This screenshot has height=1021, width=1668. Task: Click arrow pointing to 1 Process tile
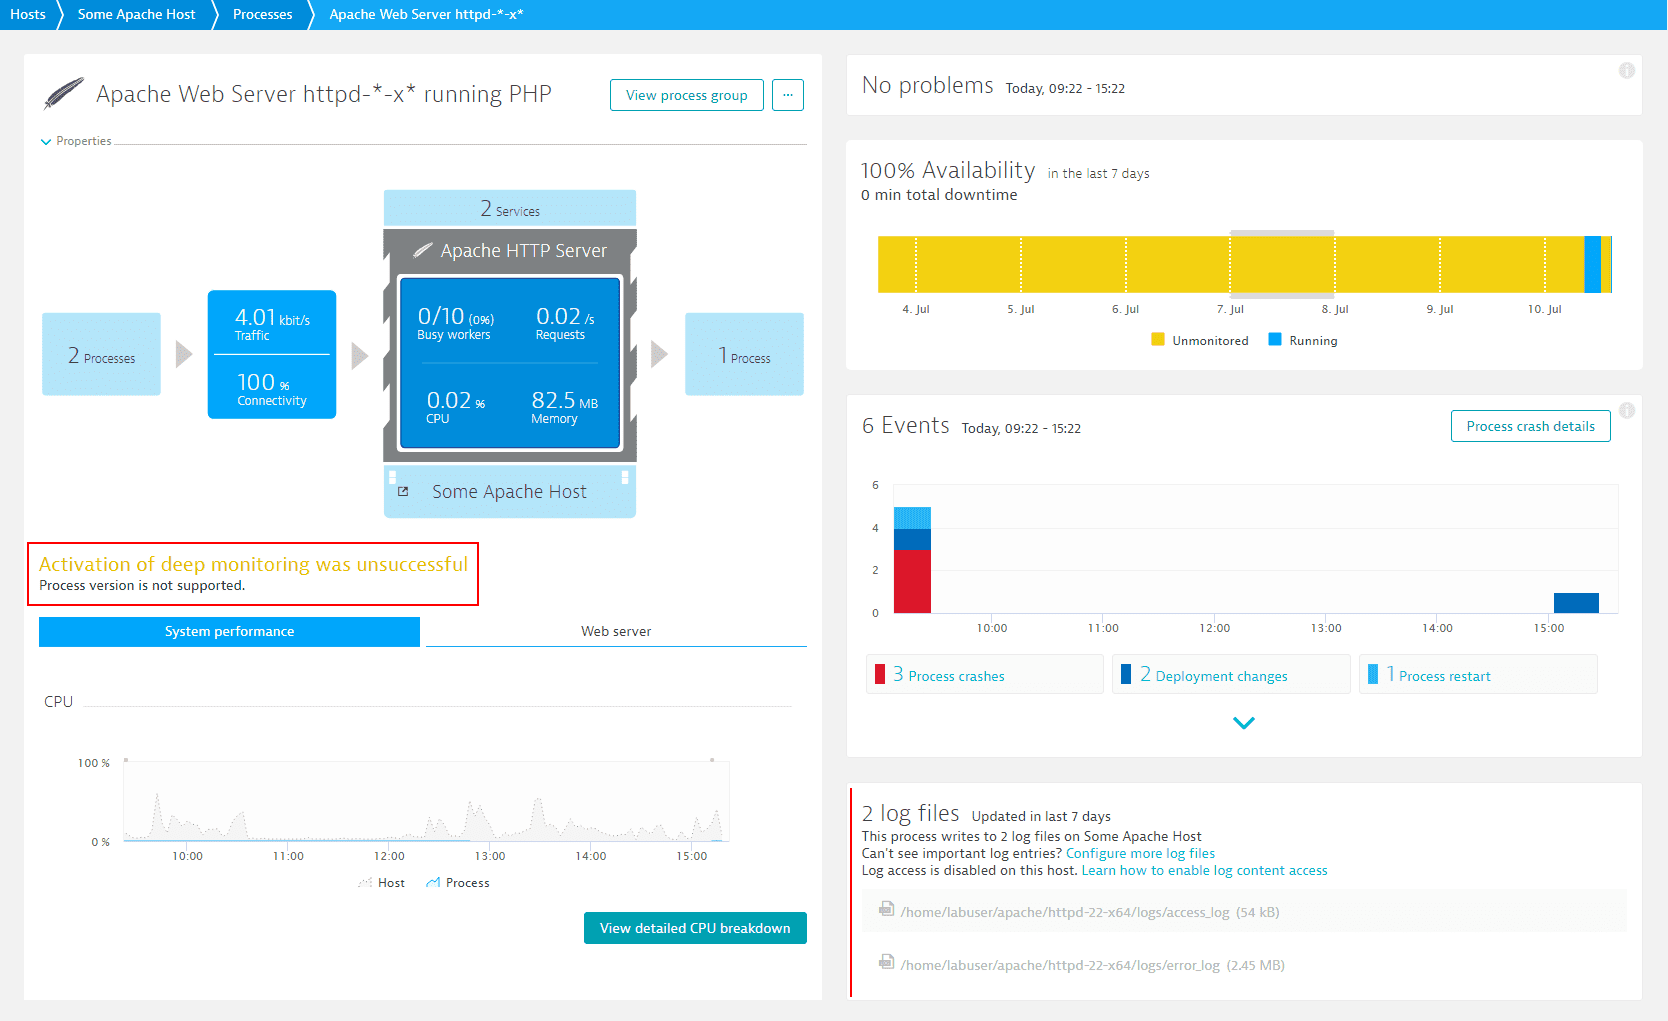click(x=659, y=354)
